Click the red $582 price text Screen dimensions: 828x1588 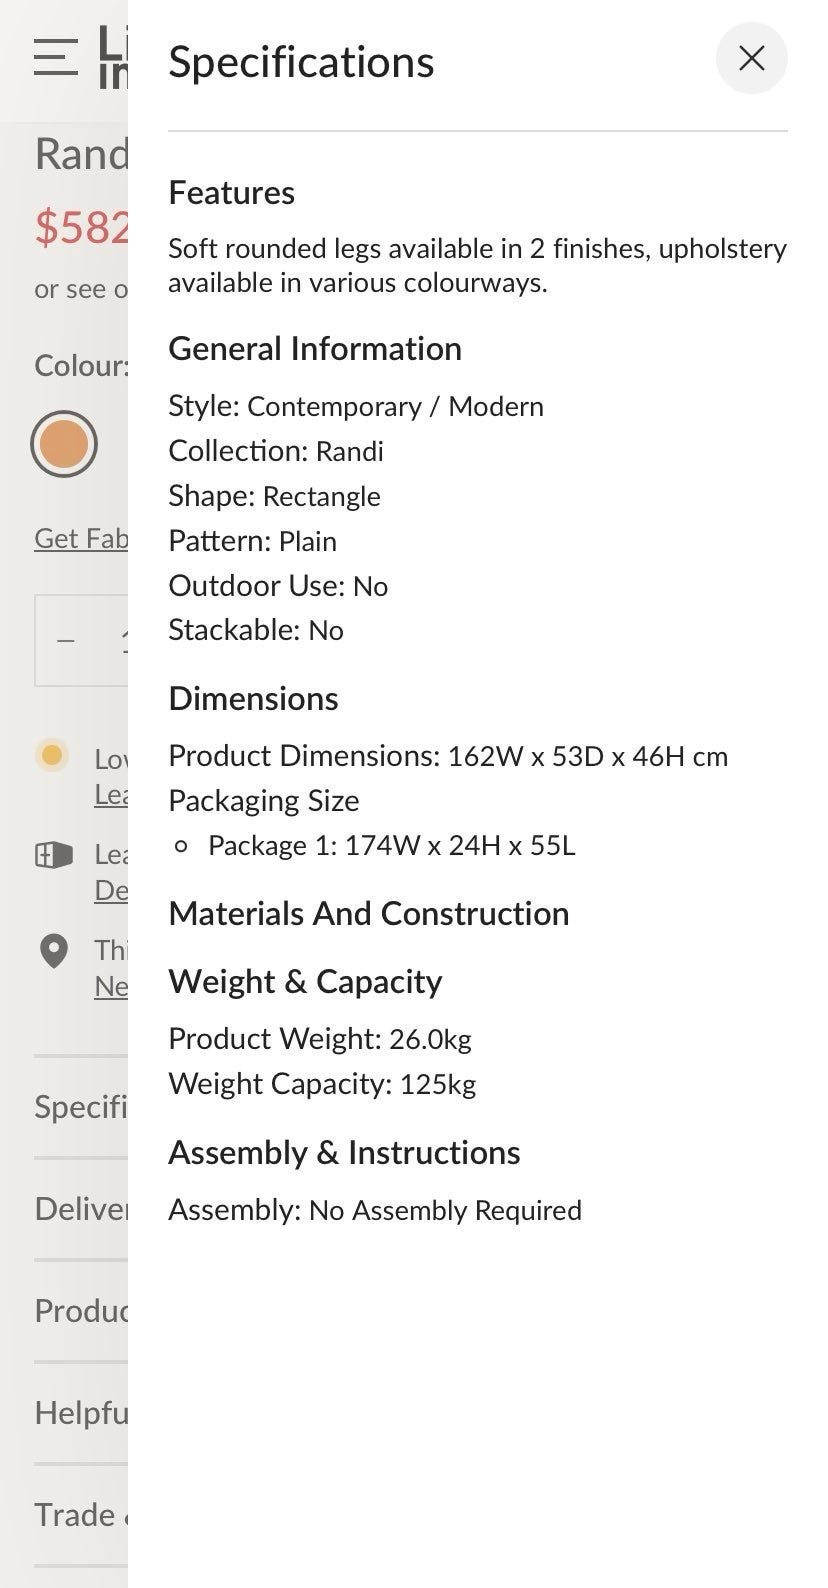pyautogui.click(x=82, y=226)
